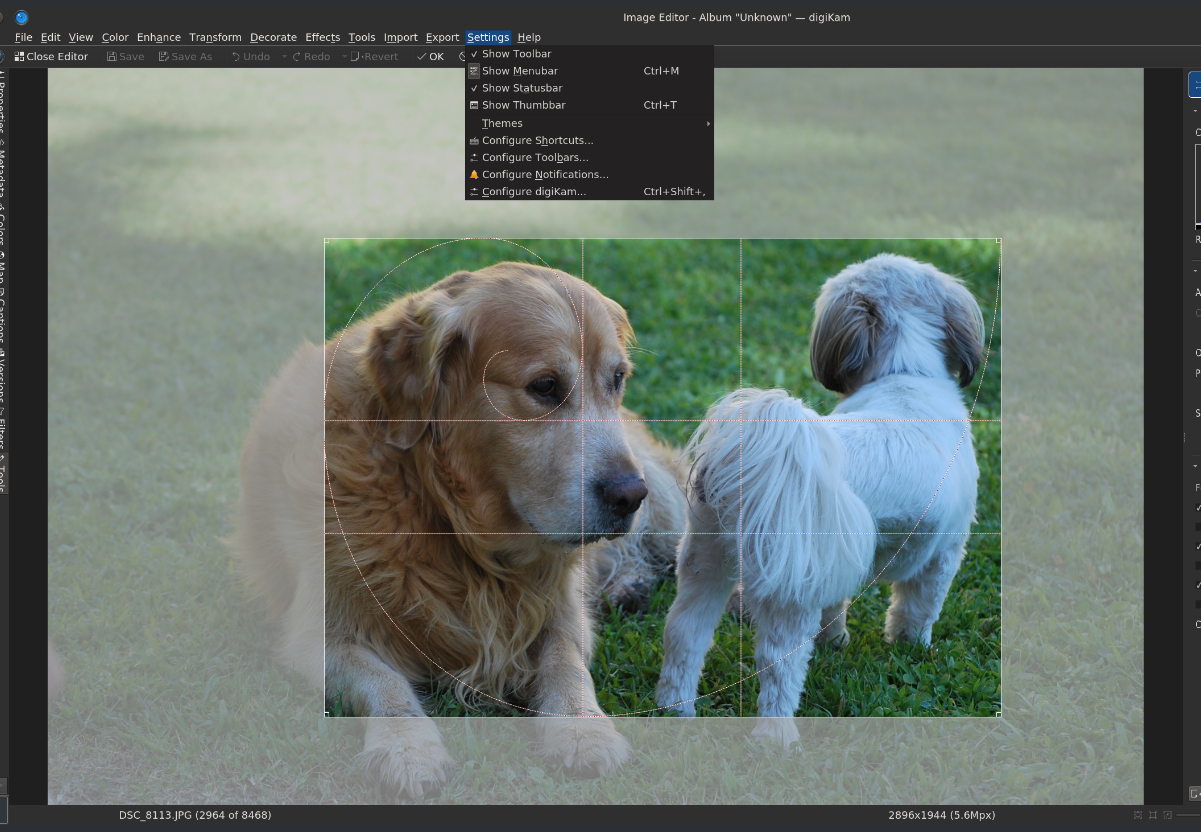Open the Transform menu
Viewport: 1201px width, 832px height.
click(215, 37)
